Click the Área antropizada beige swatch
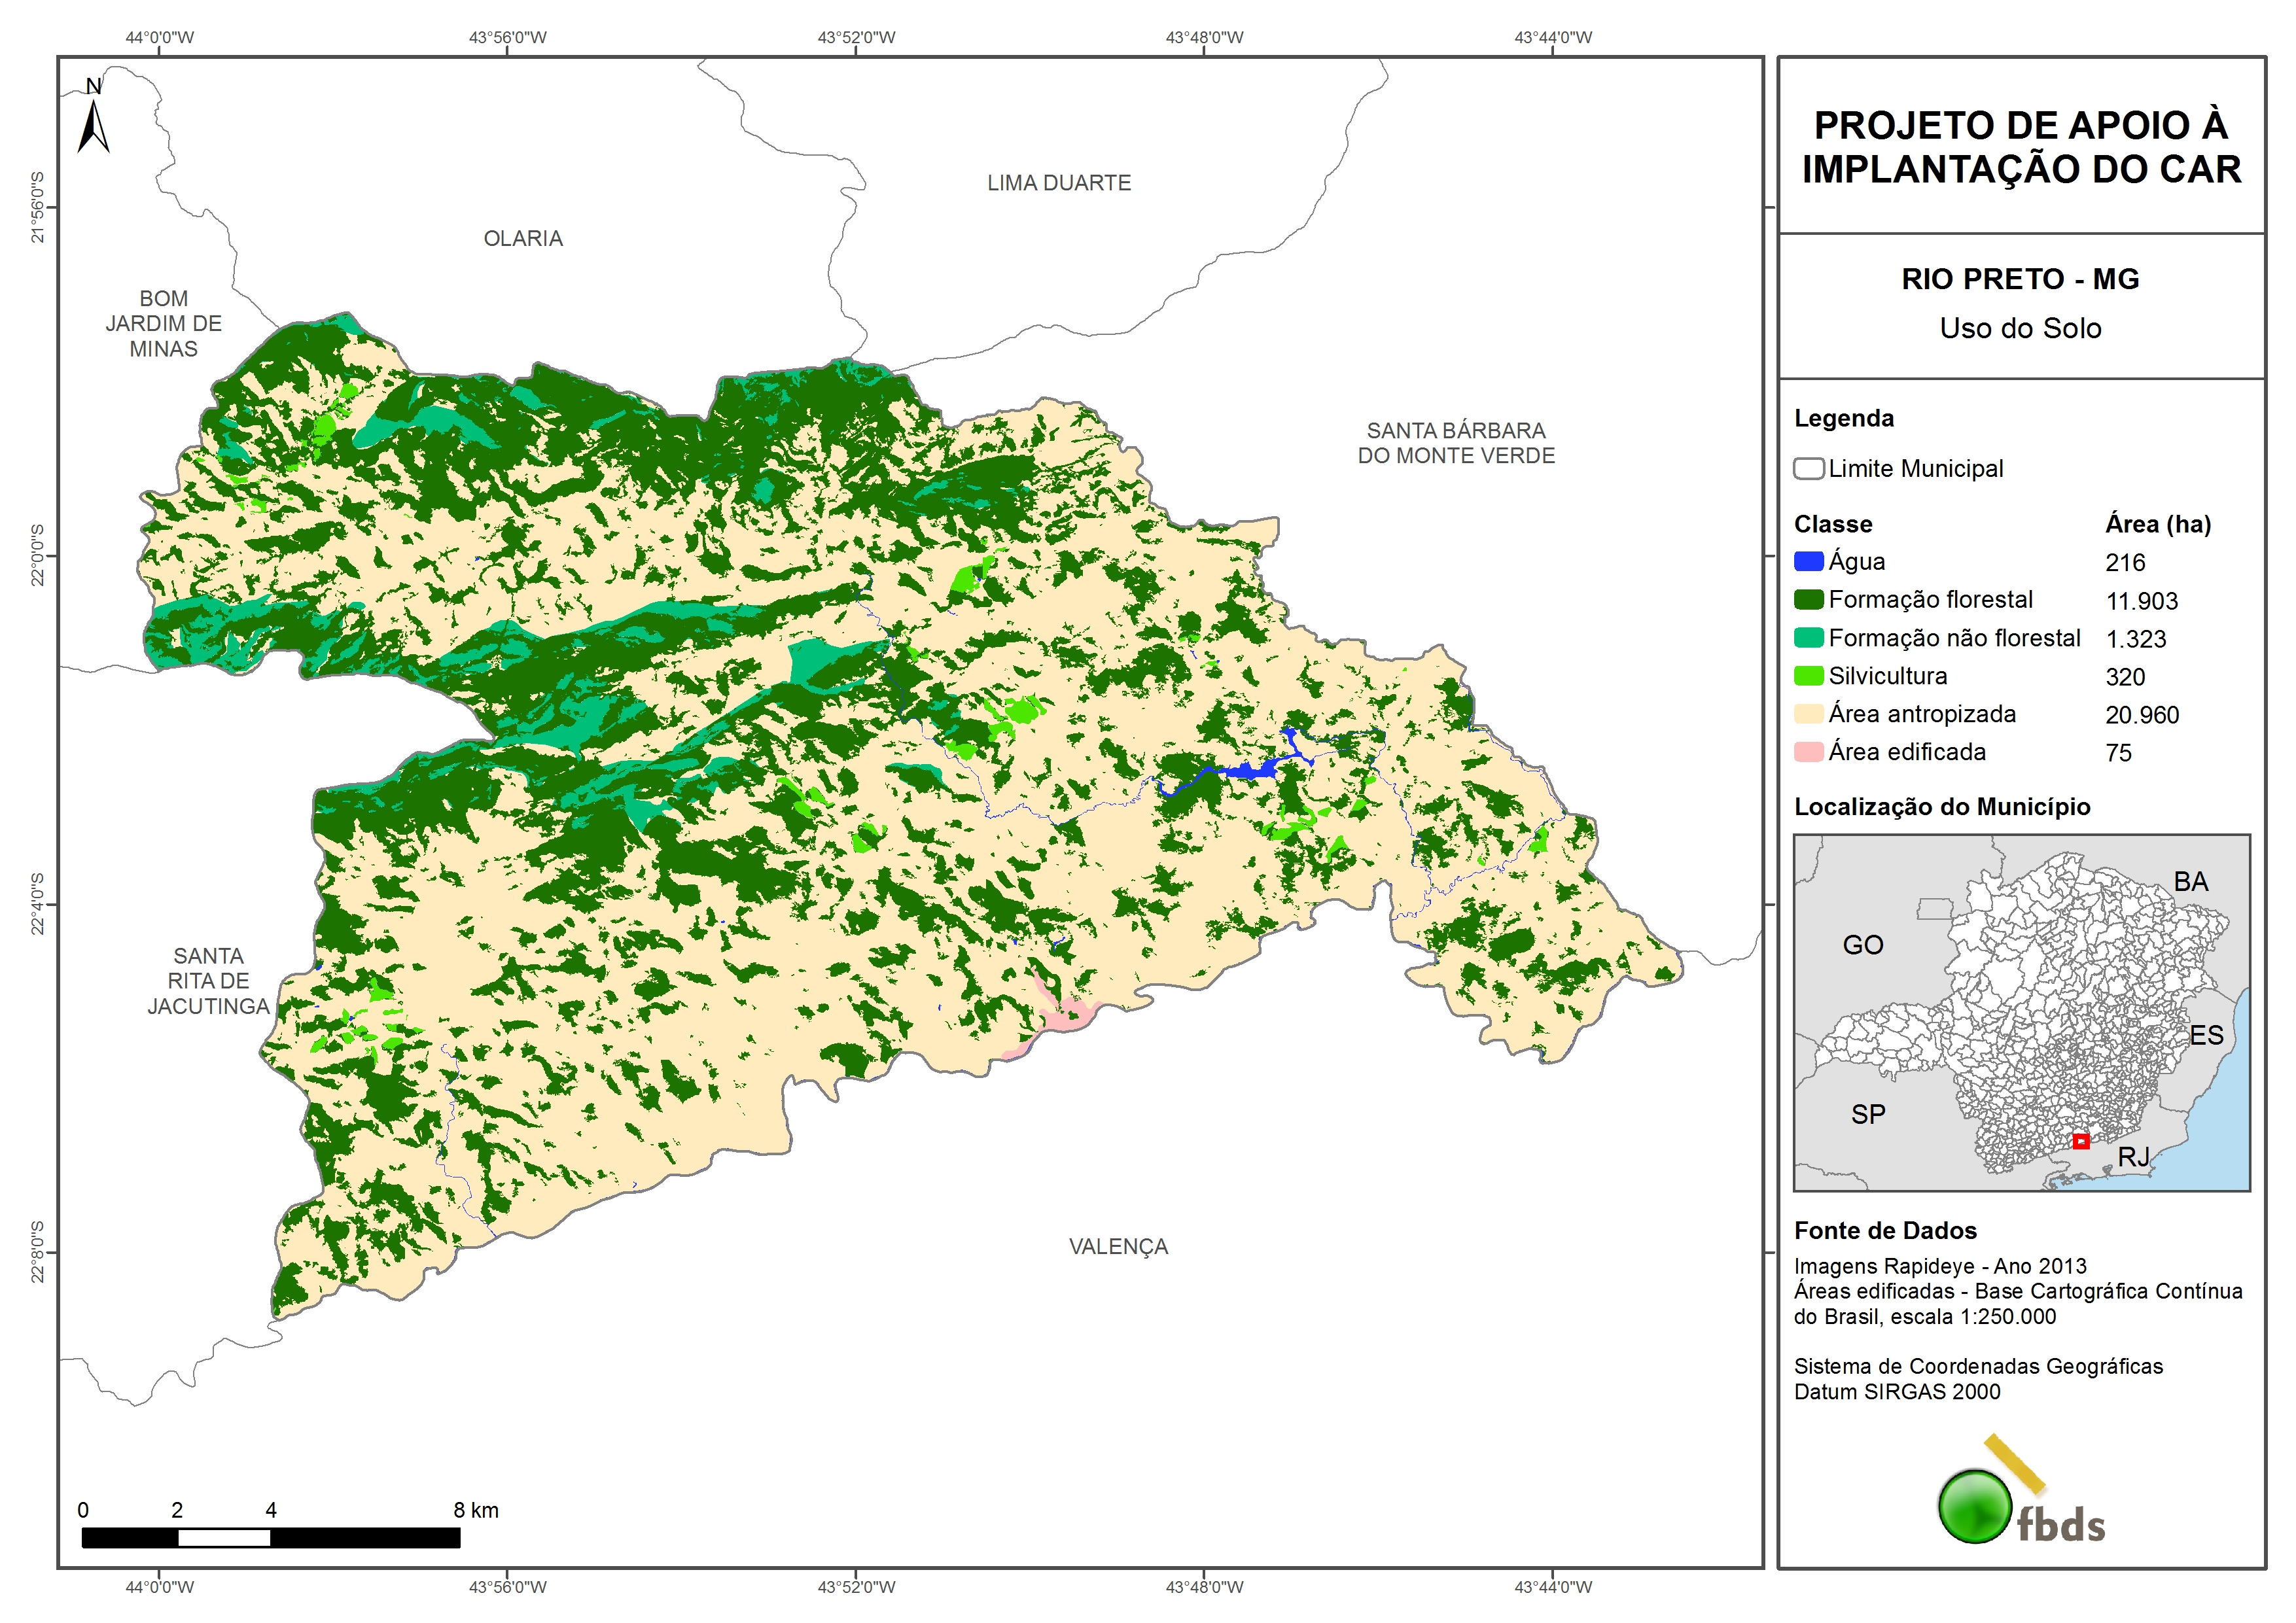The width and height of the screenshot is (2296, 1623). point(1808,714)
